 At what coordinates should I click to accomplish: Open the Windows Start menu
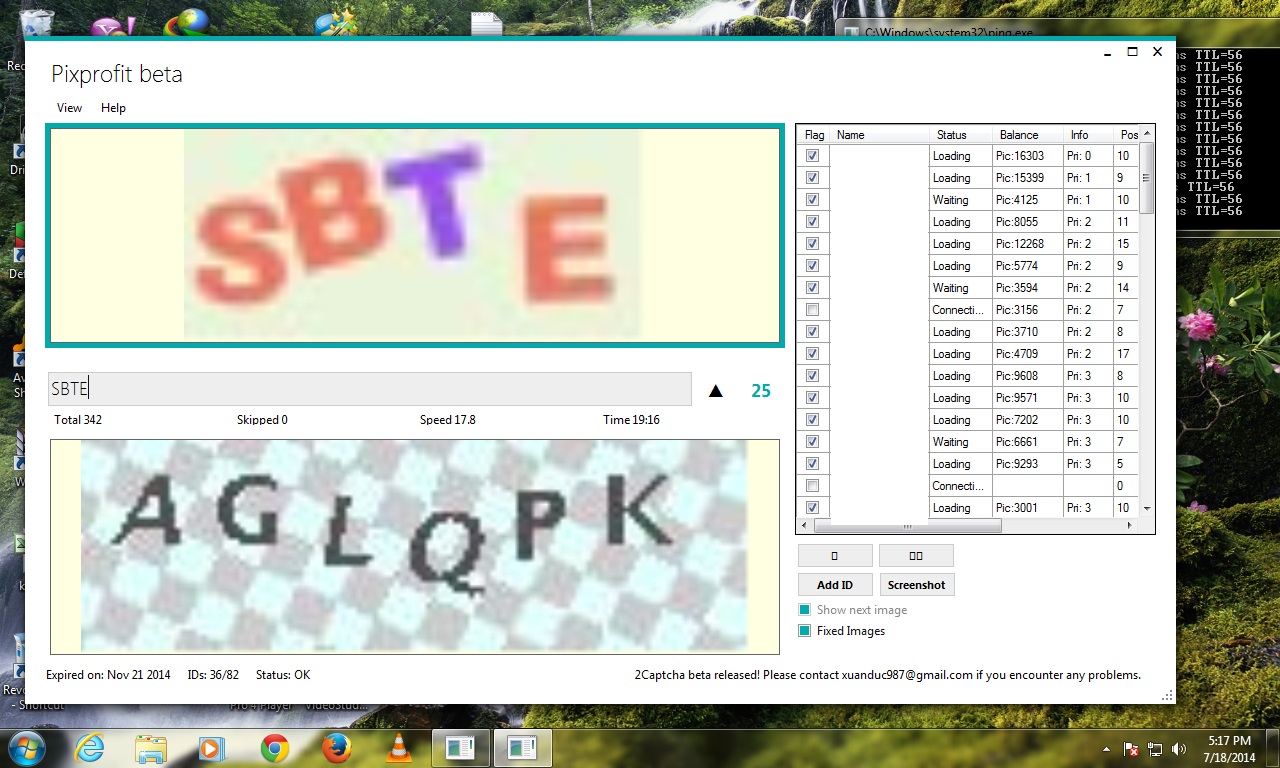click(27, 747)
